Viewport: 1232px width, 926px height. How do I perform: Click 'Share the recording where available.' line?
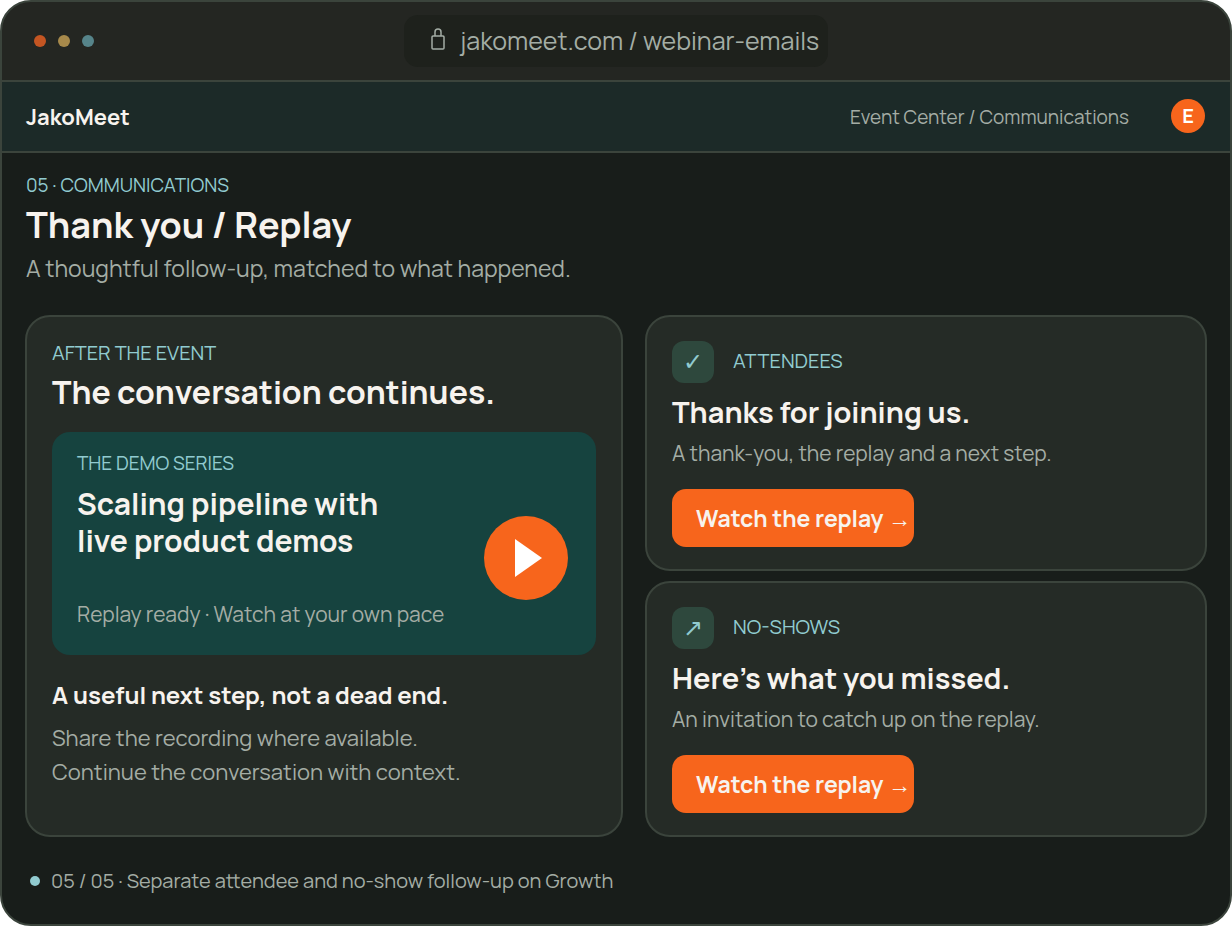tap(234, 738)
